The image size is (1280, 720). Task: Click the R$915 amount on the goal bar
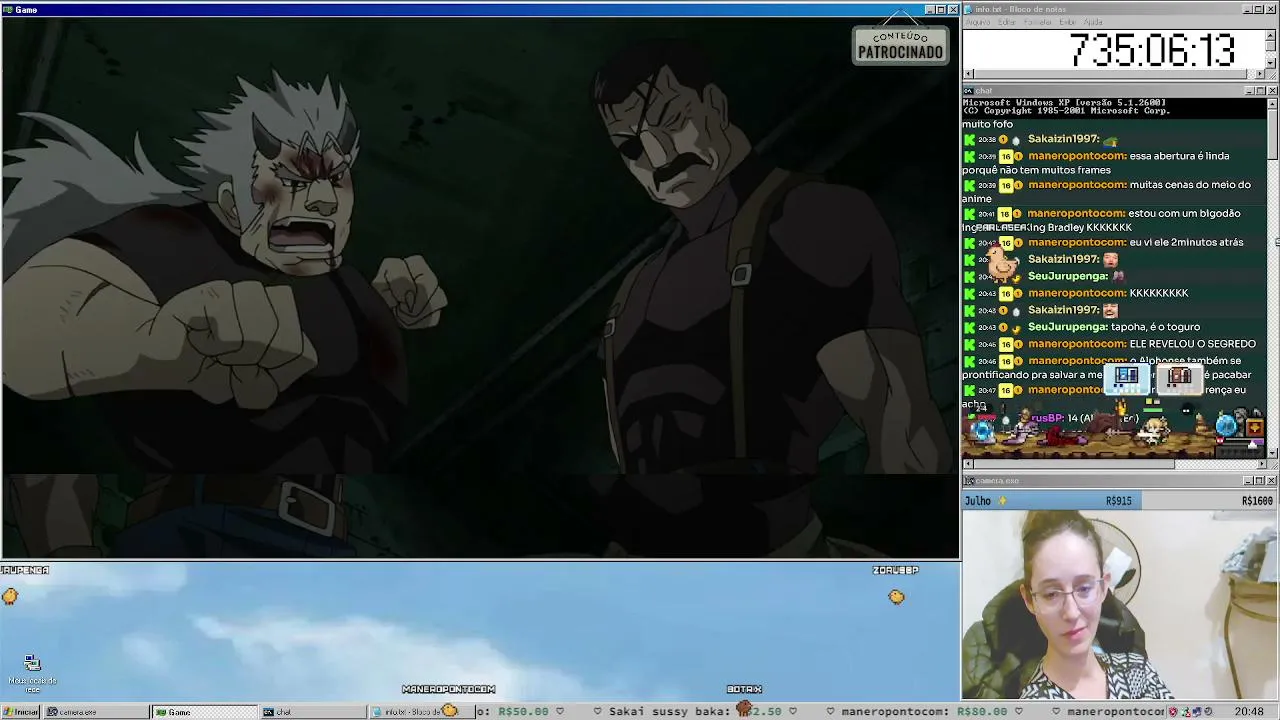(x=1119, y=501)
